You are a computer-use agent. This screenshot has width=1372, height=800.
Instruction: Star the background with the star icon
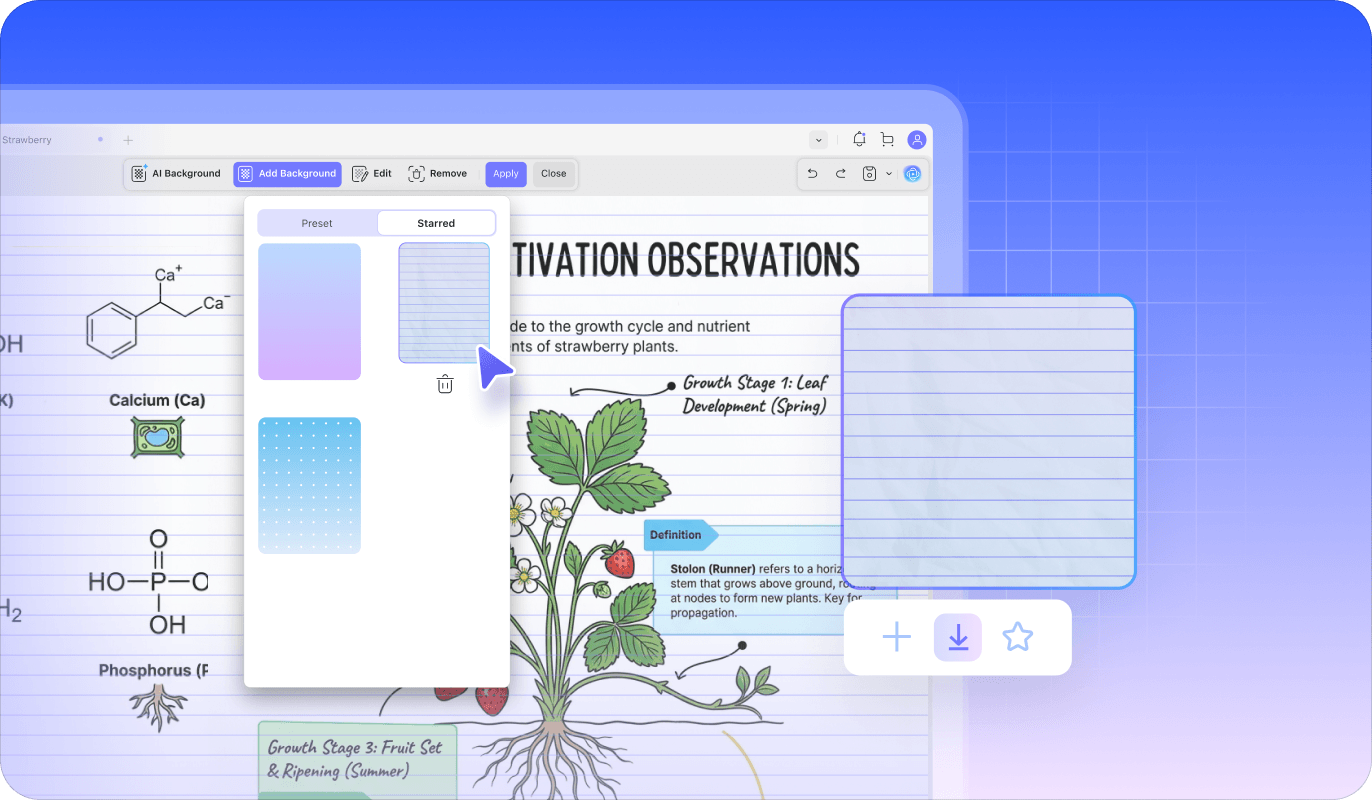click(1018, 637)
